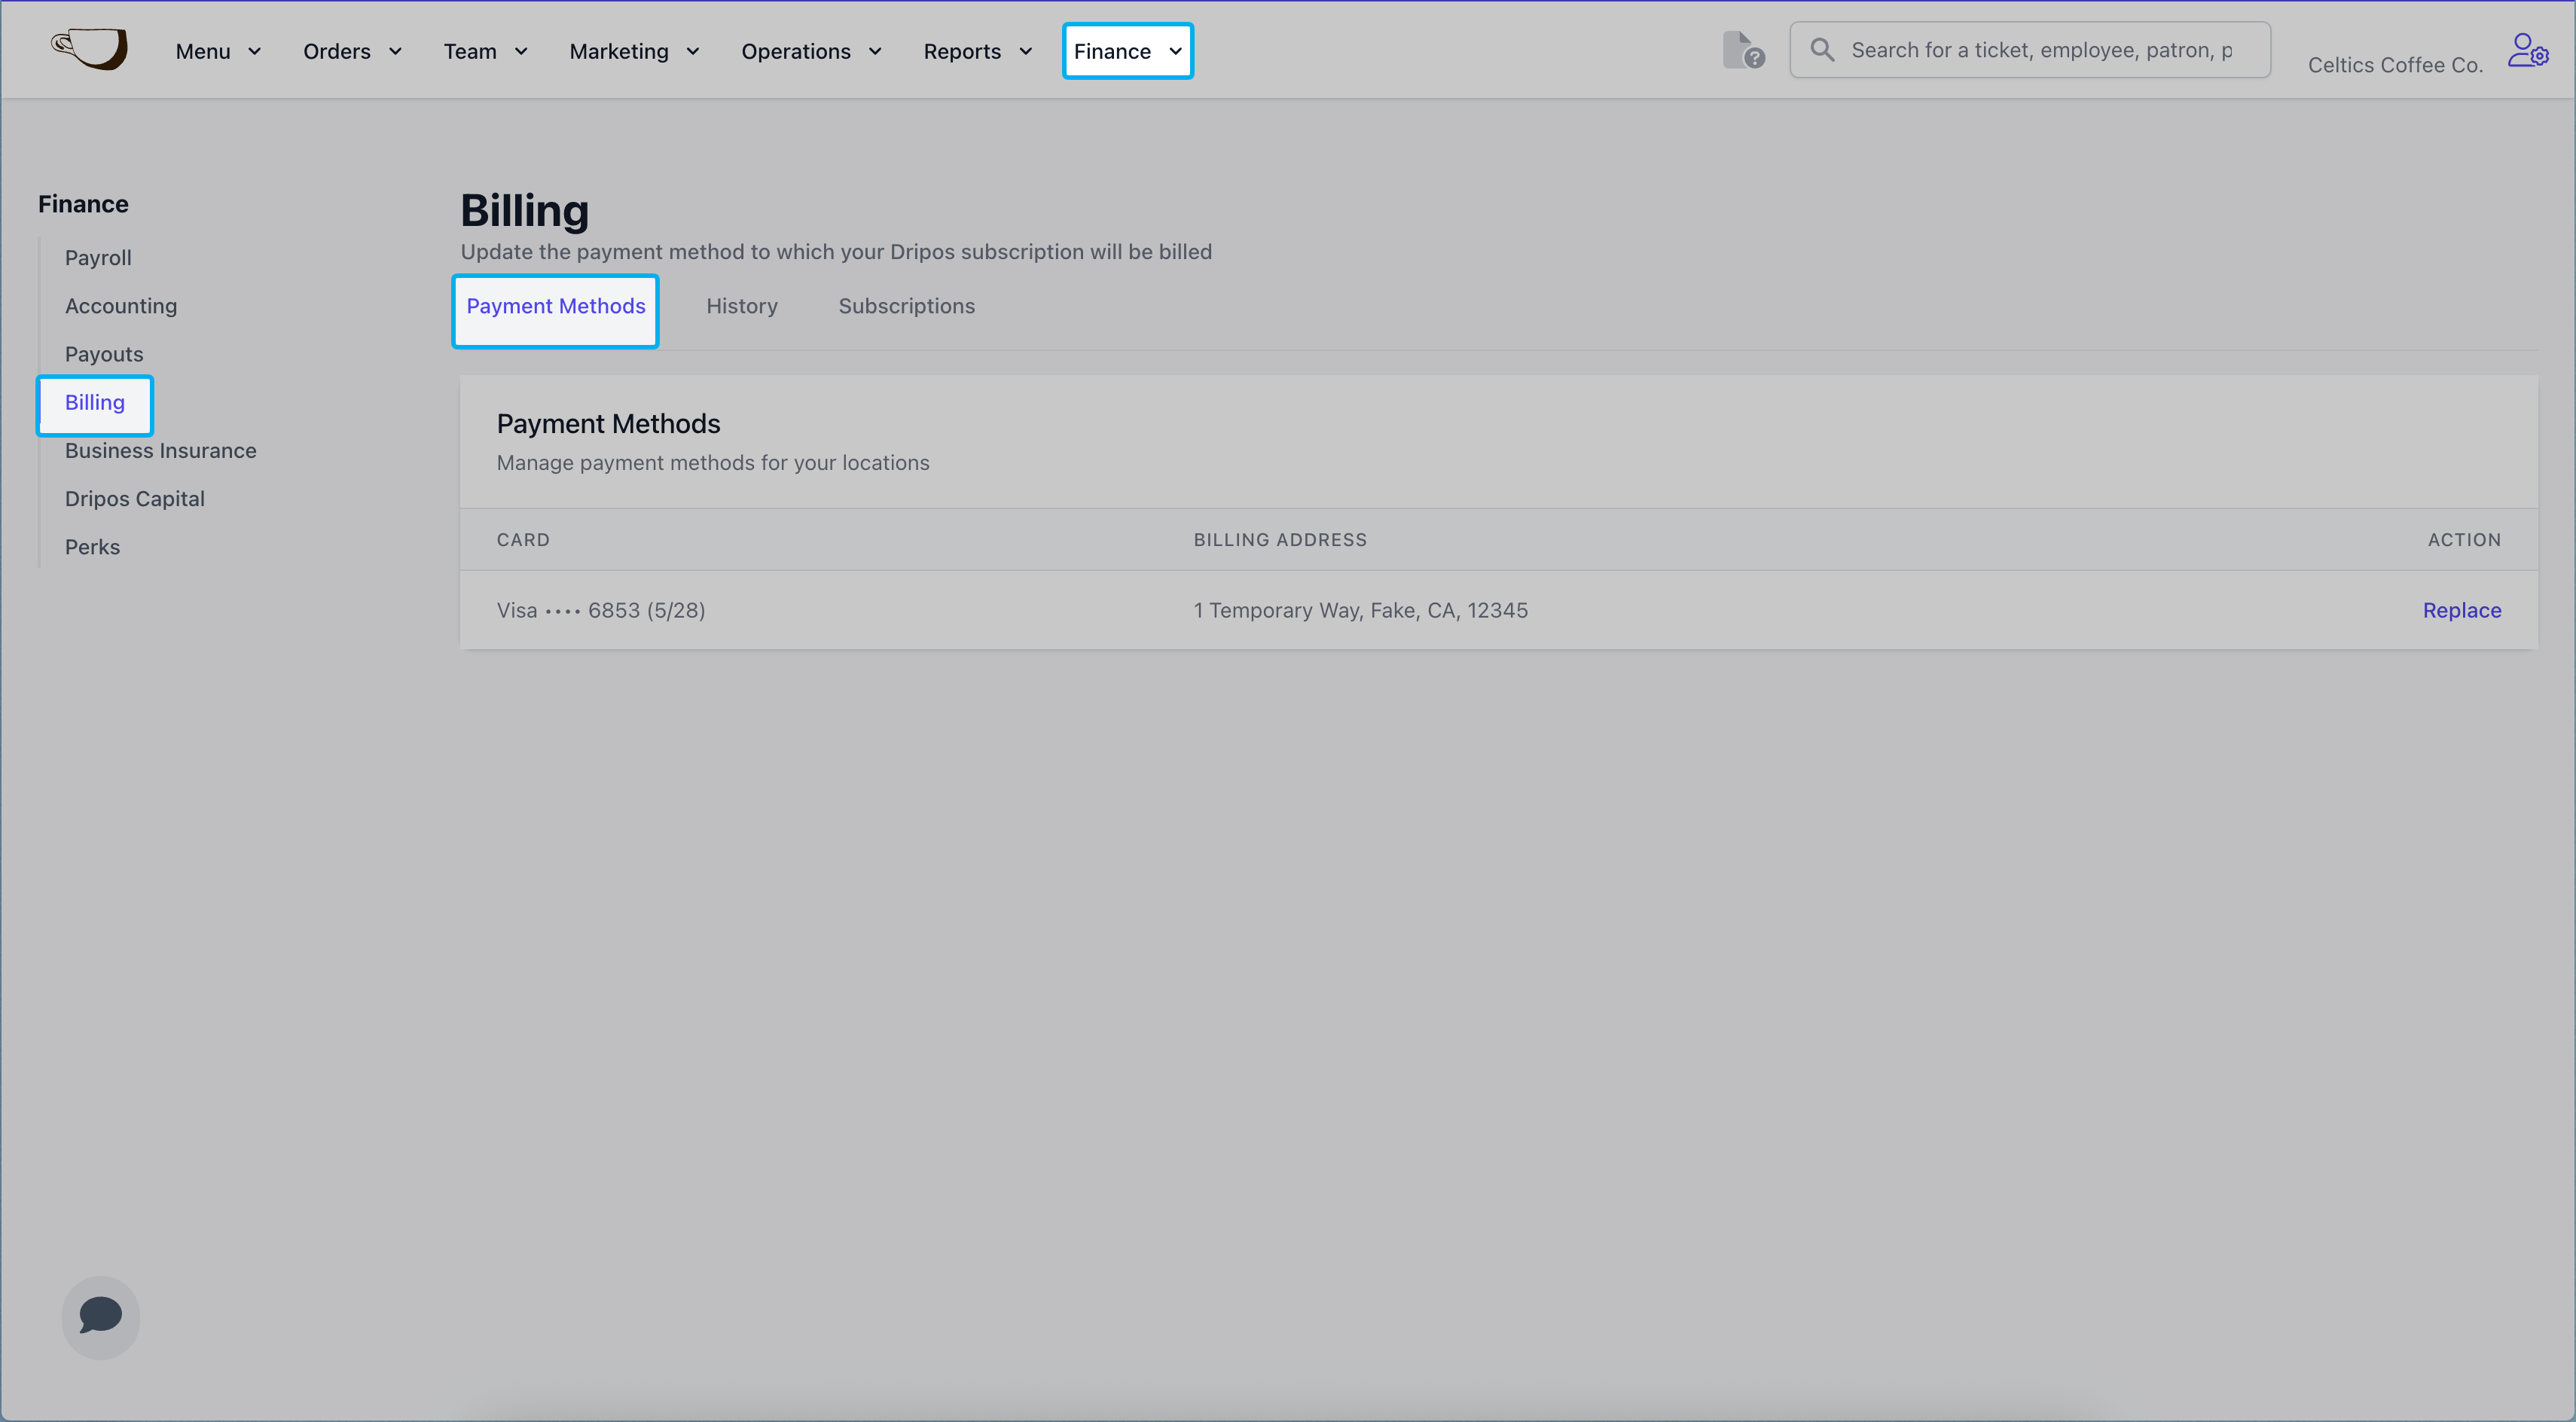Click the search magnifier icon
The height and width of the screenshot is (1422, 2576).
coord(1822,50)
